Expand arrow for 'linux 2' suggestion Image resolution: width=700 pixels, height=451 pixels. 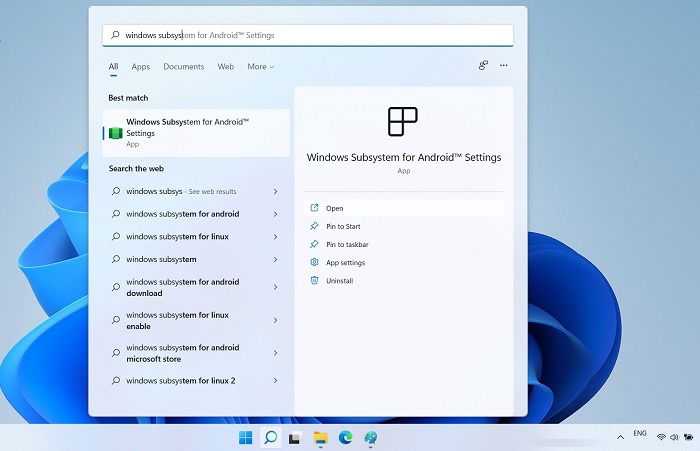tap(275, 381)
